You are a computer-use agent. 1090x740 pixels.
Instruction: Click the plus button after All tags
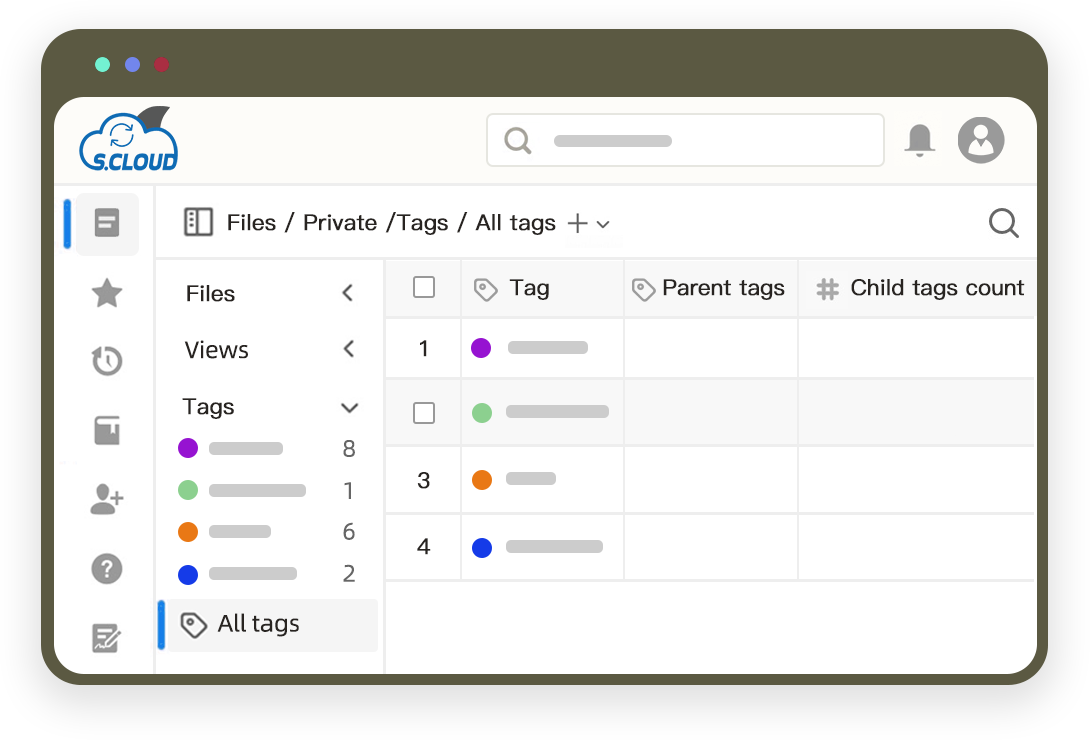[x=577, y=223]
